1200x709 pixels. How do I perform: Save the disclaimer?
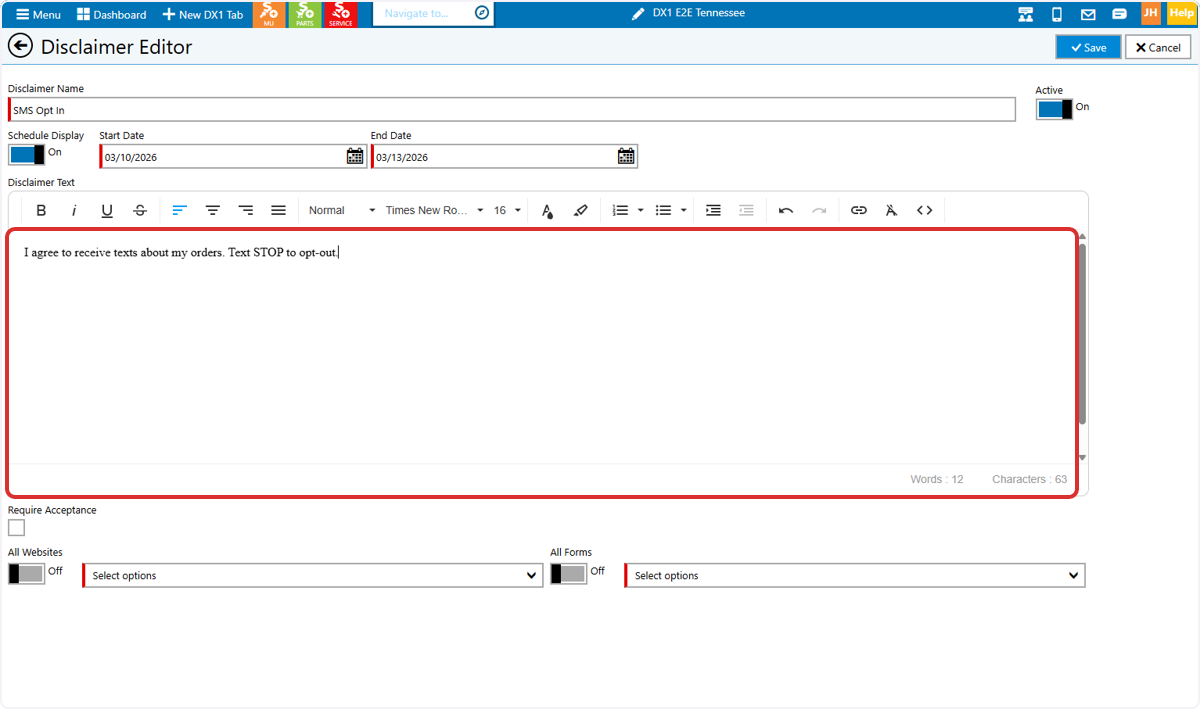pos(1088,47)
